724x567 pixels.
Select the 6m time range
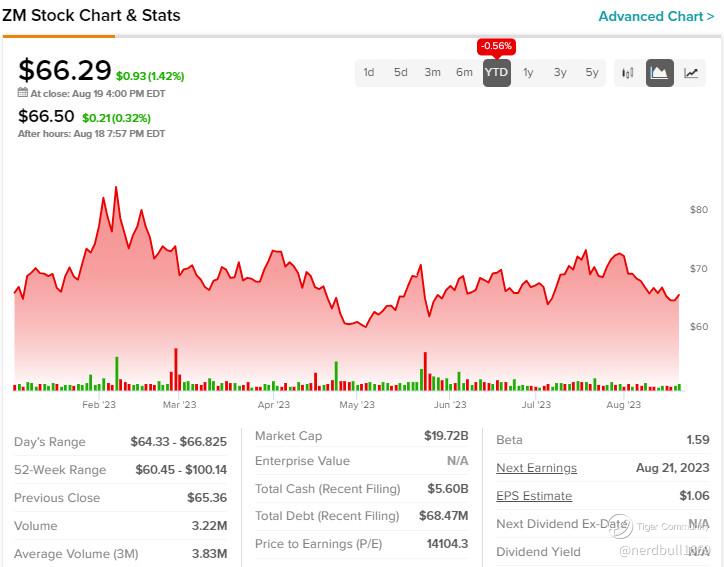coord(465,72)
